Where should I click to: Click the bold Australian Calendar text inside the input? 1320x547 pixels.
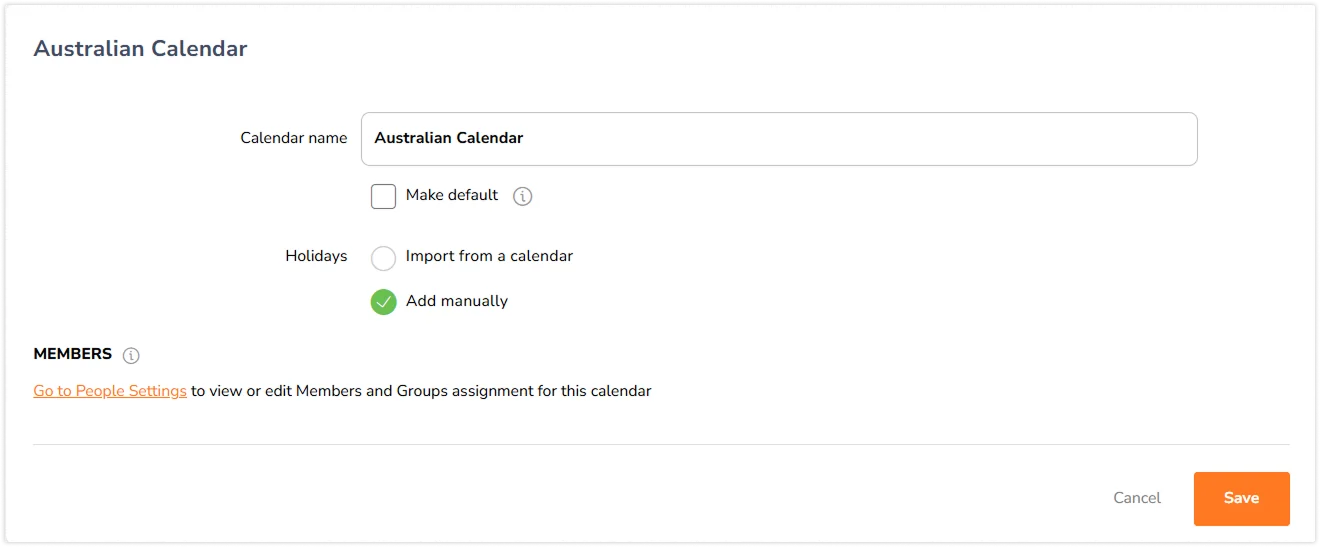[x=448, y=138]
